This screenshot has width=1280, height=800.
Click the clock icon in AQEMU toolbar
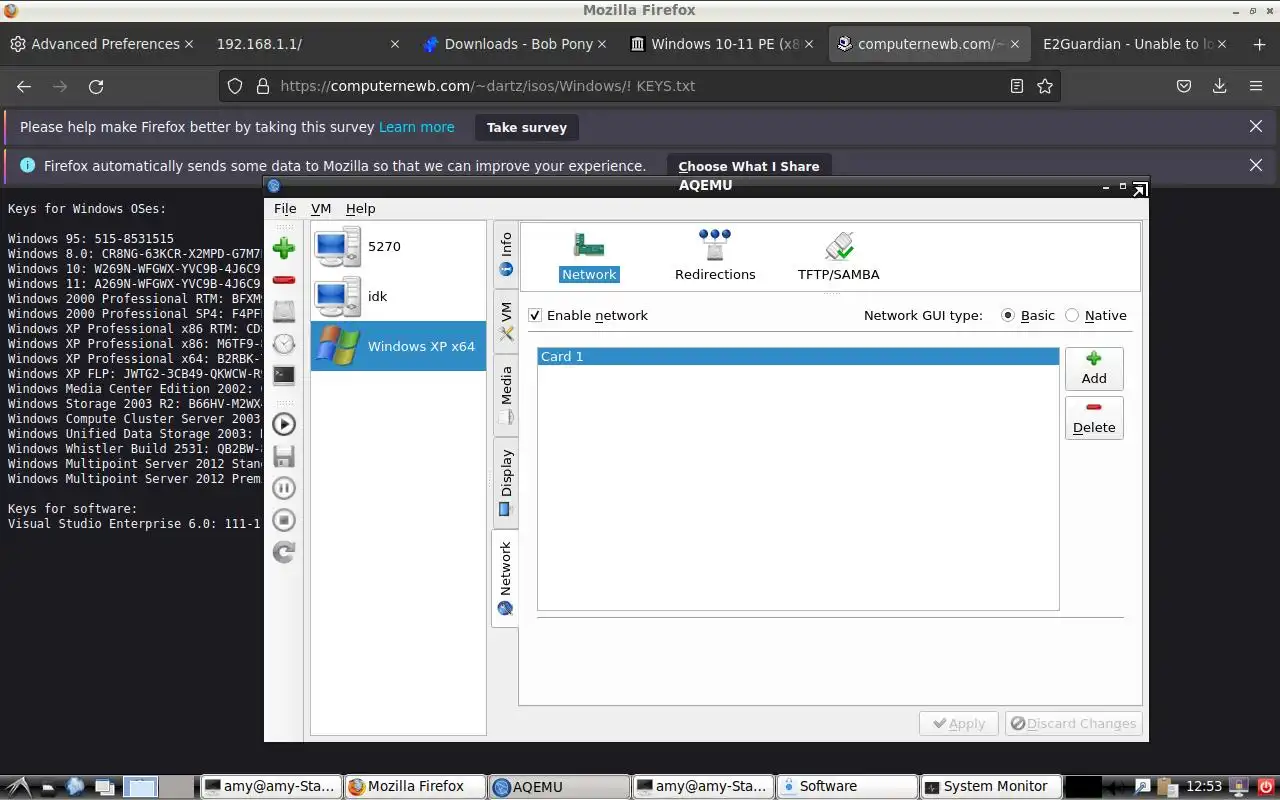point(284,343)
